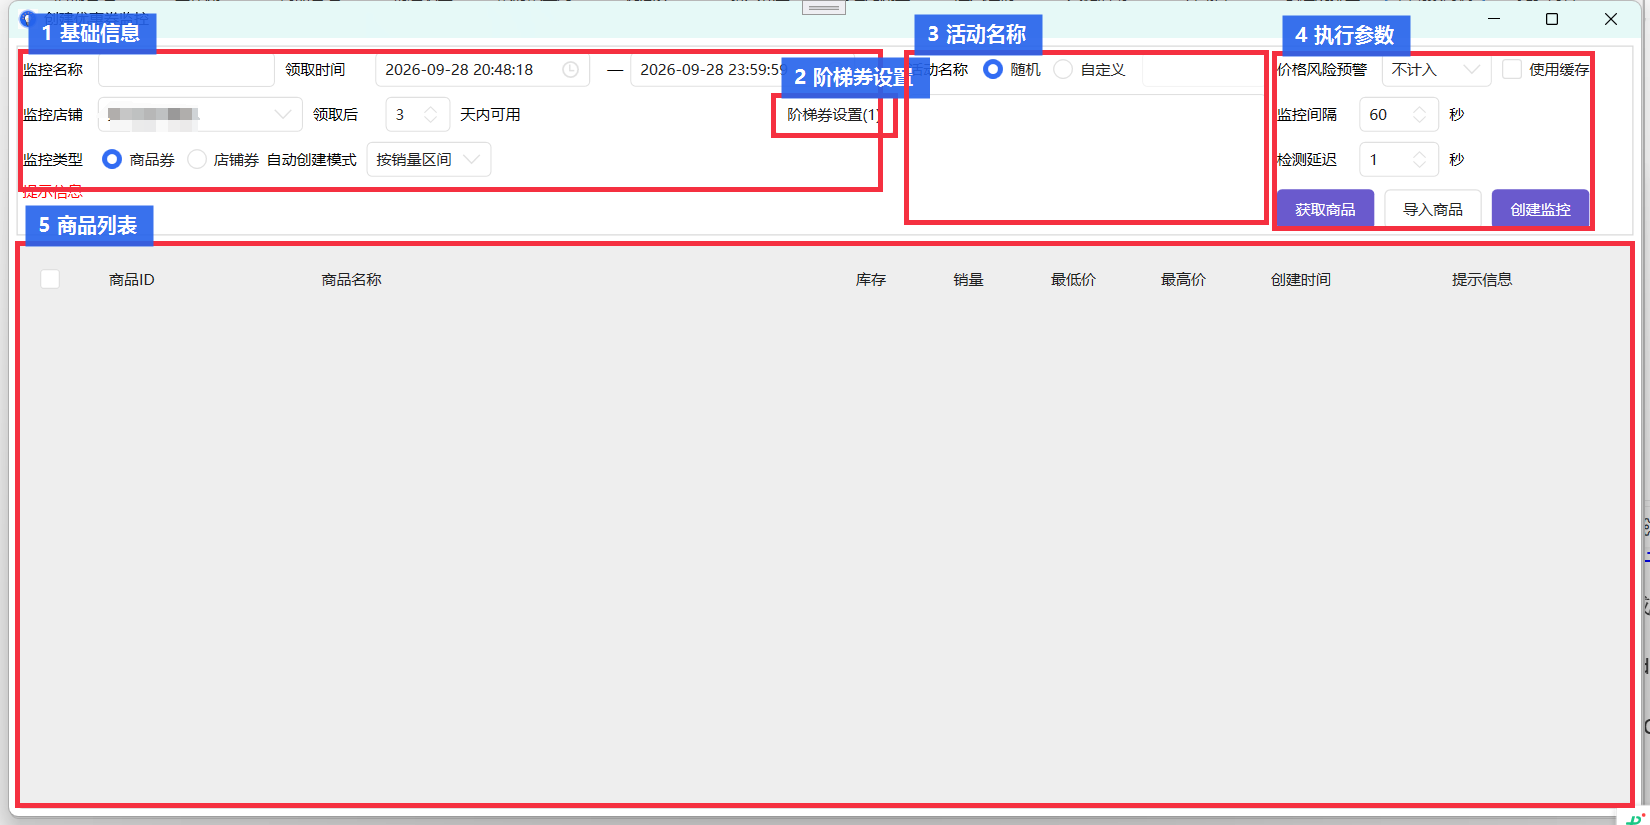Select the 商品券 radio button

click(x=112, y=160)
